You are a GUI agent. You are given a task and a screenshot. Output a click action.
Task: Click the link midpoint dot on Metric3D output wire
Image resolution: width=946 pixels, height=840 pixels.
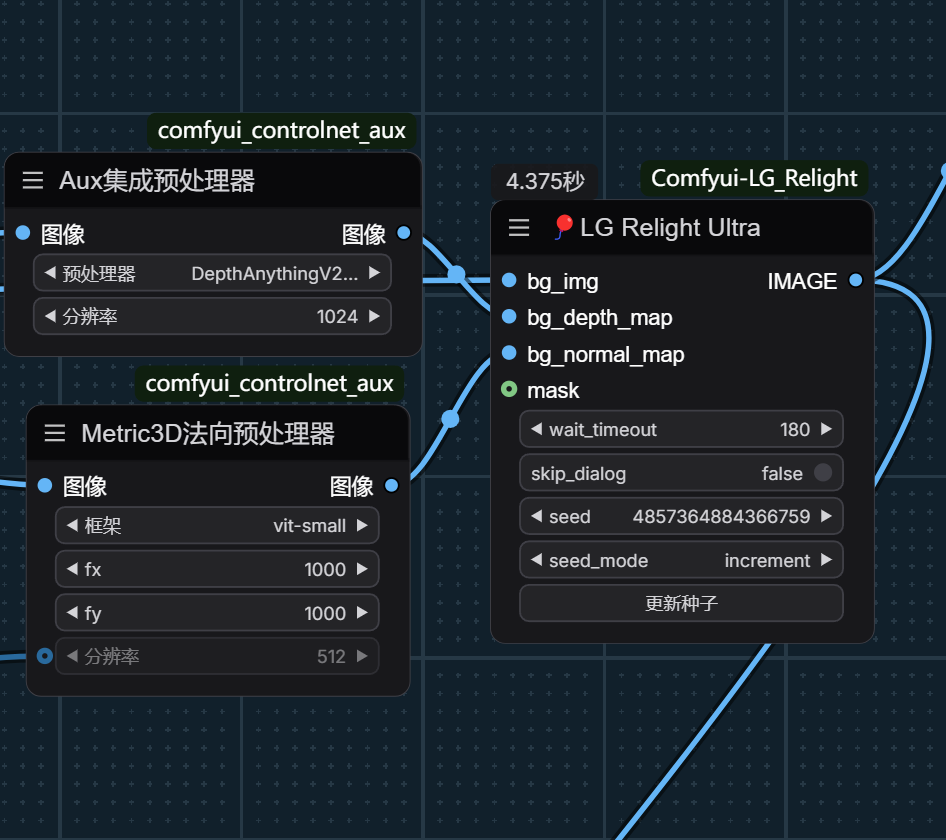click(x=450, y=418)
